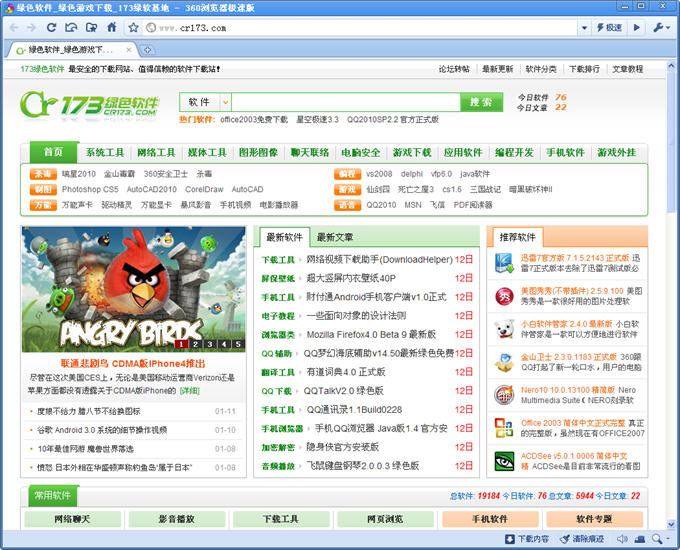This screenshot has width=680, height=550.
Task: Click the 文章教程 top link
Action: coord(628,69)
